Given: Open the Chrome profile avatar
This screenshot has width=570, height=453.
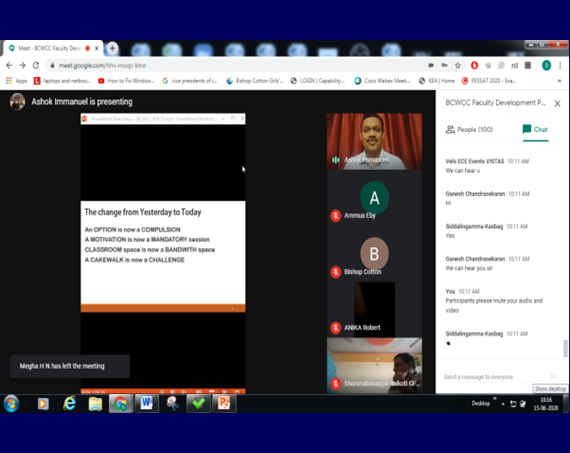Looking at the screenshot, I should [546, 65].
